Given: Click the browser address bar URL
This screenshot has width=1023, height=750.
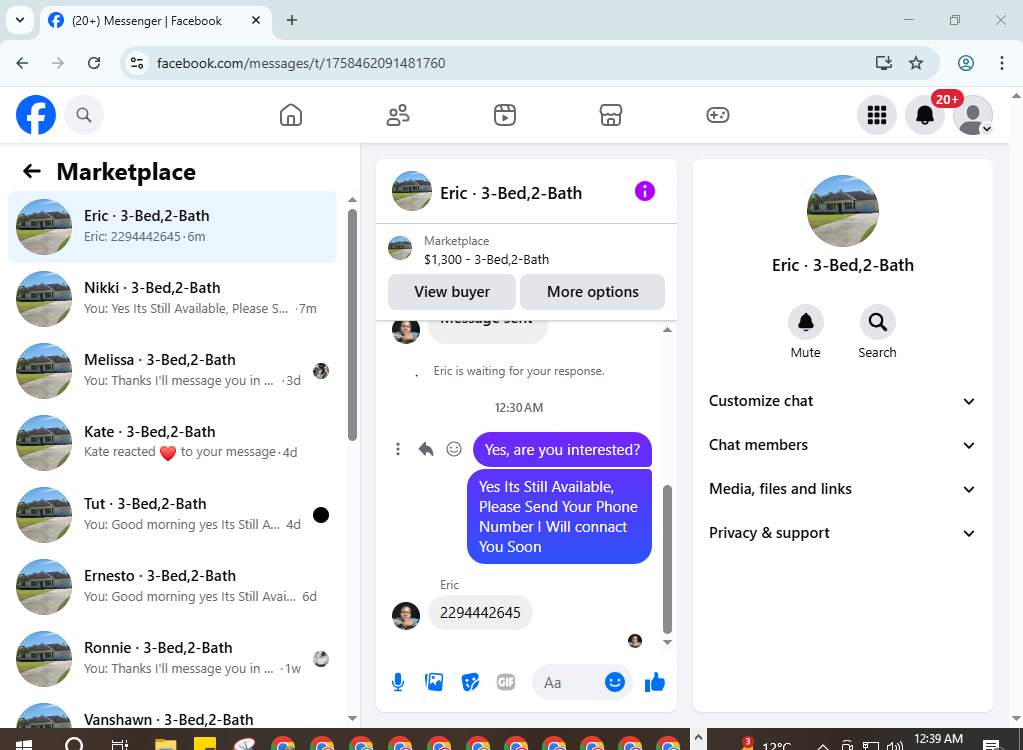Looking at the screenshot, I should (301, 63).
